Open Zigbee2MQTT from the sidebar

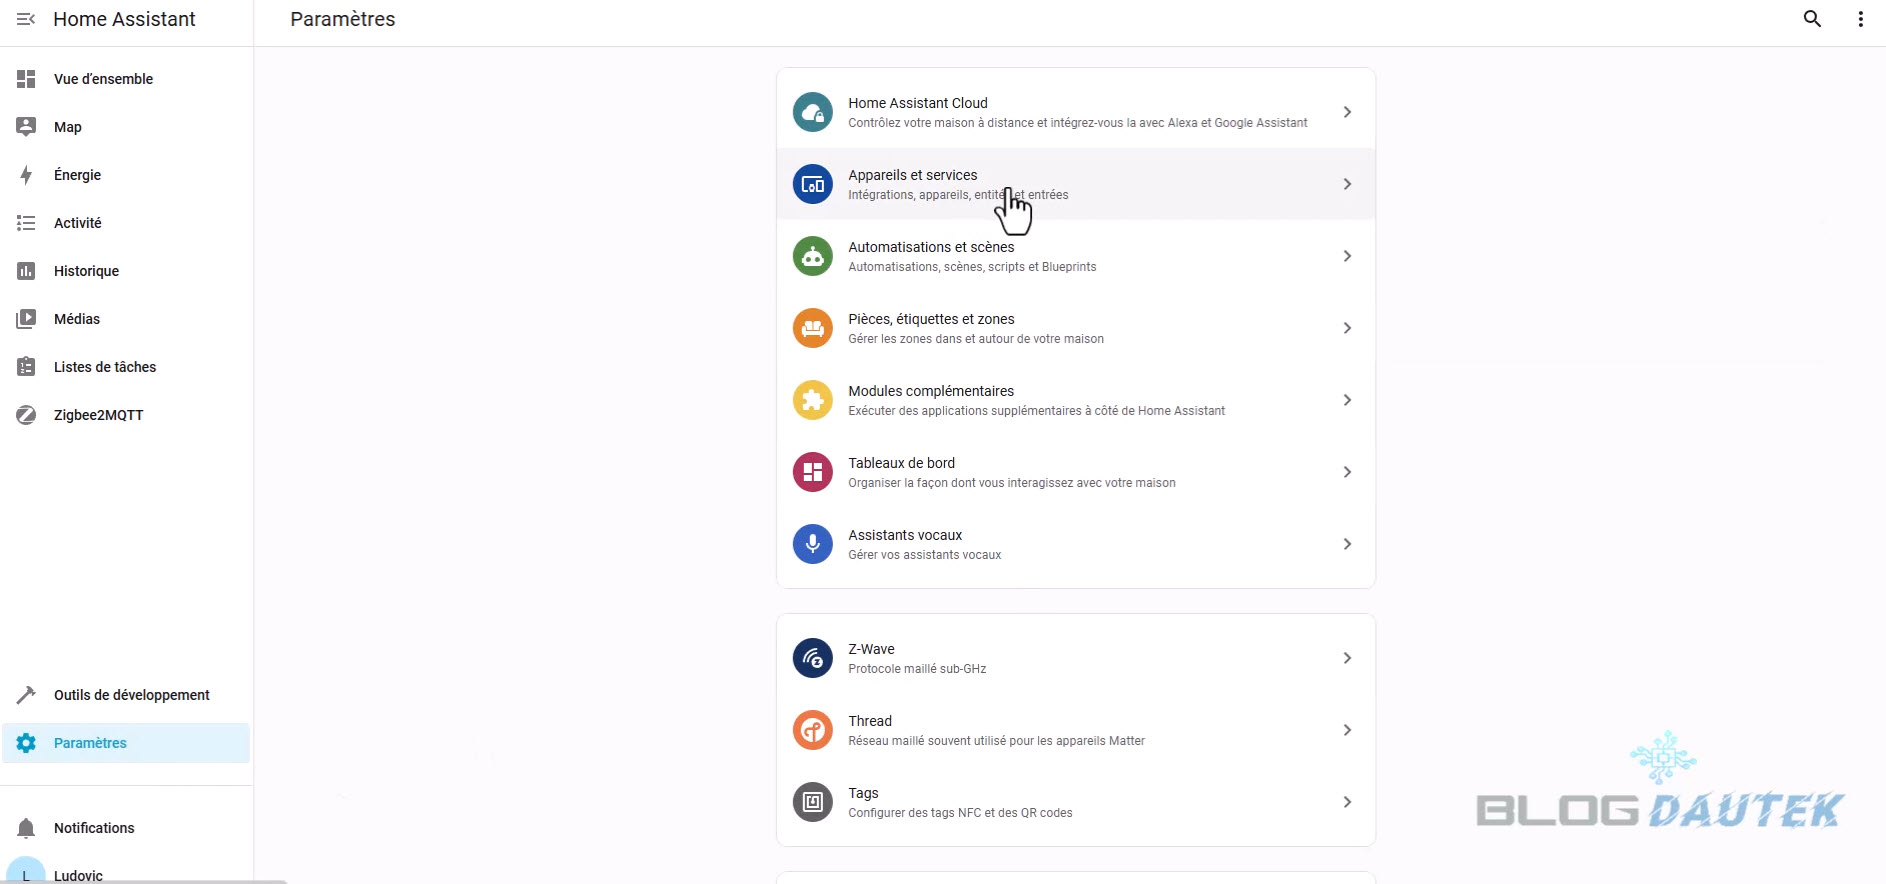click(98, 415)
